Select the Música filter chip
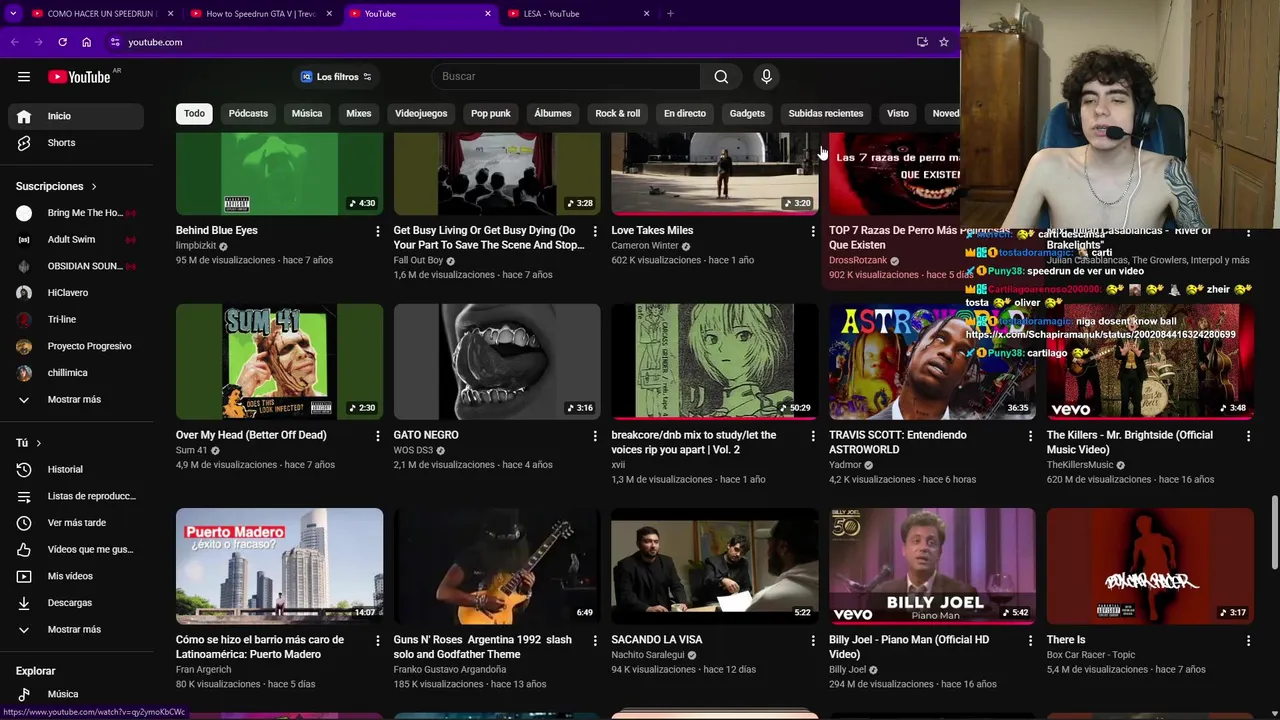This screenshot has width=1280, height=720. (307, 113)
